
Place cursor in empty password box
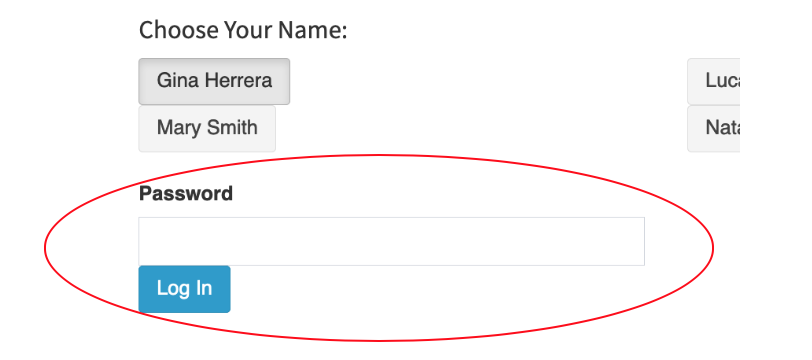tap(392, 241)
